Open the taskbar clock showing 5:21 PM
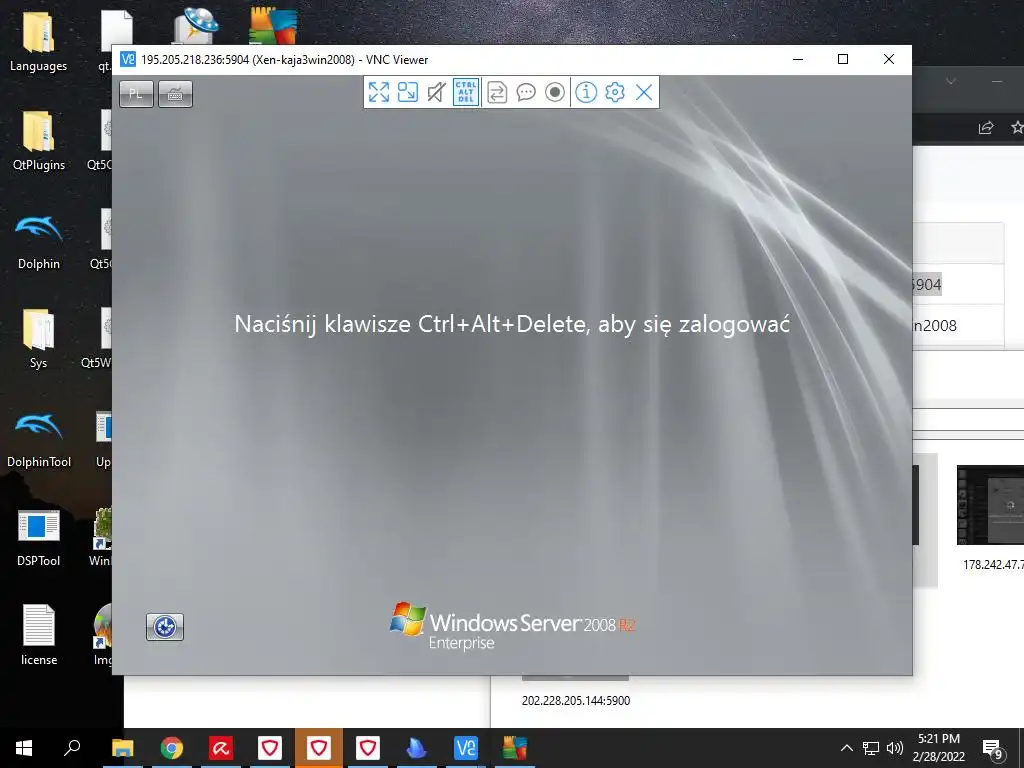Viewport: 1024px width, 768px height. point(939,748)
